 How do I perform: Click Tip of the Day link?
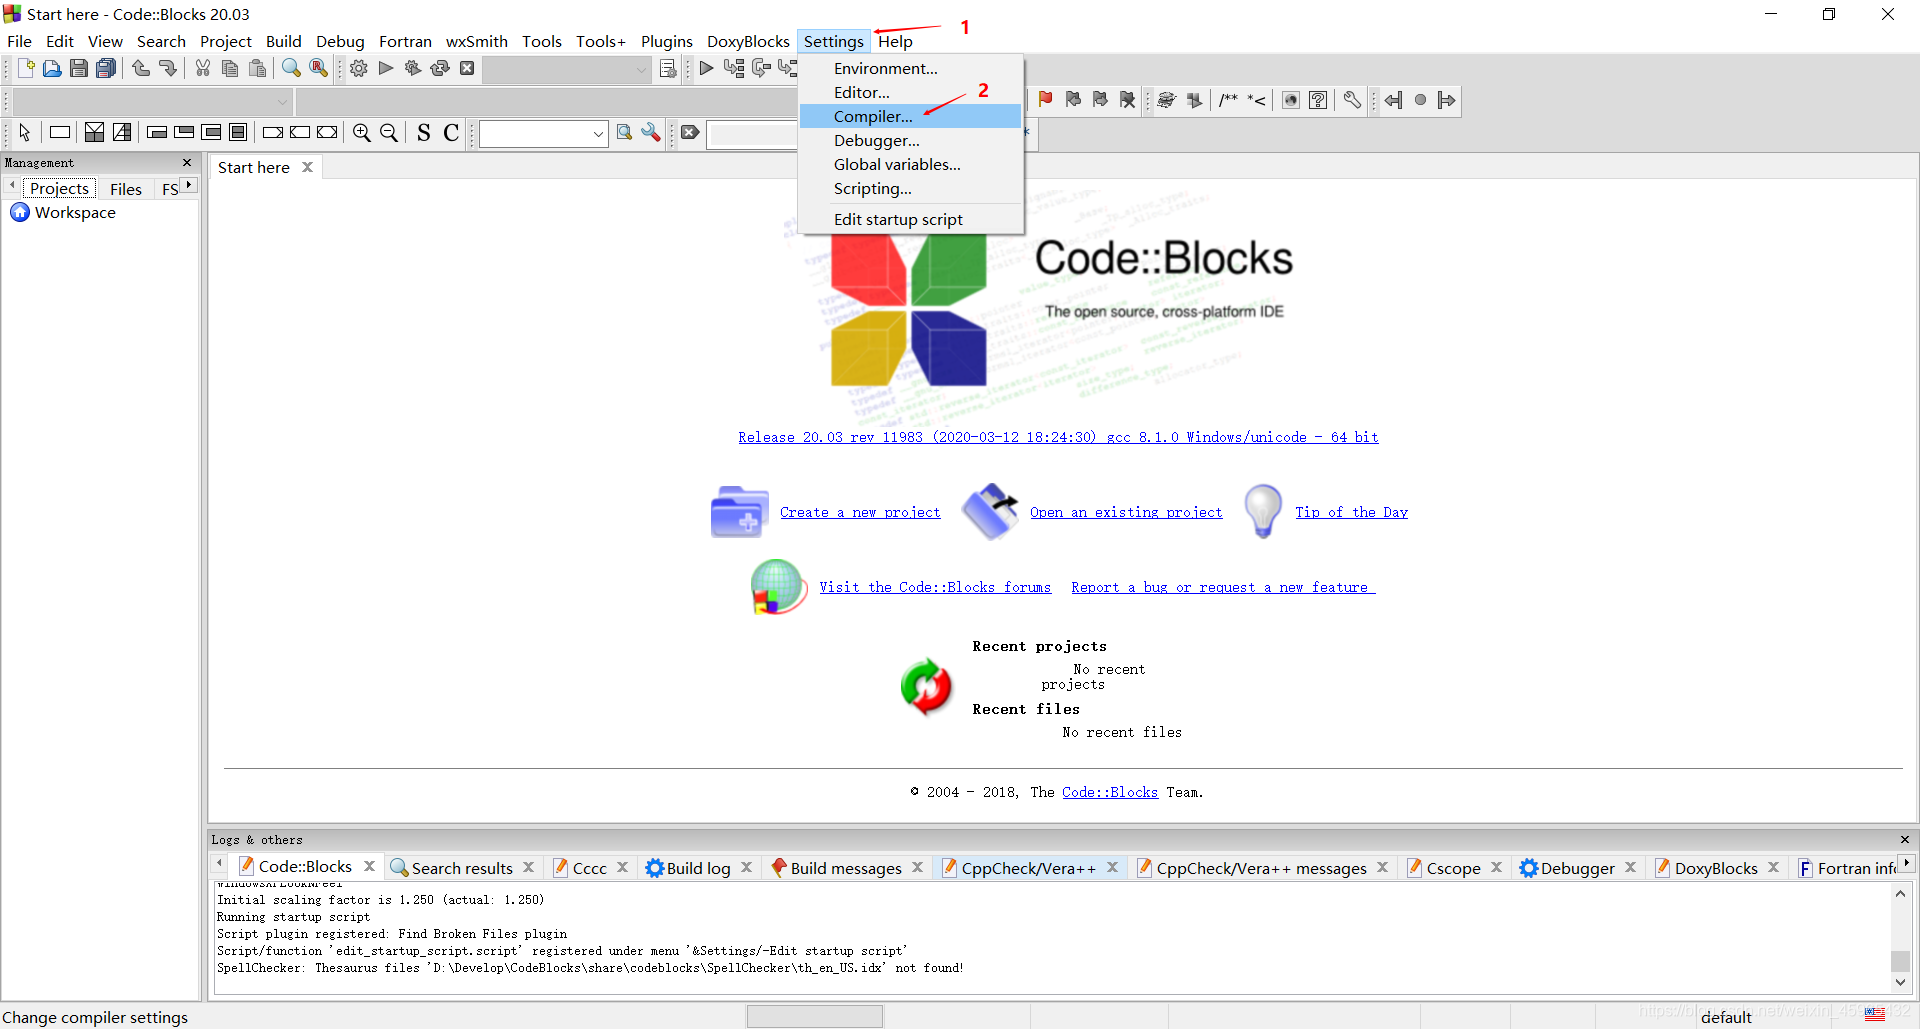click(1351, 512)
